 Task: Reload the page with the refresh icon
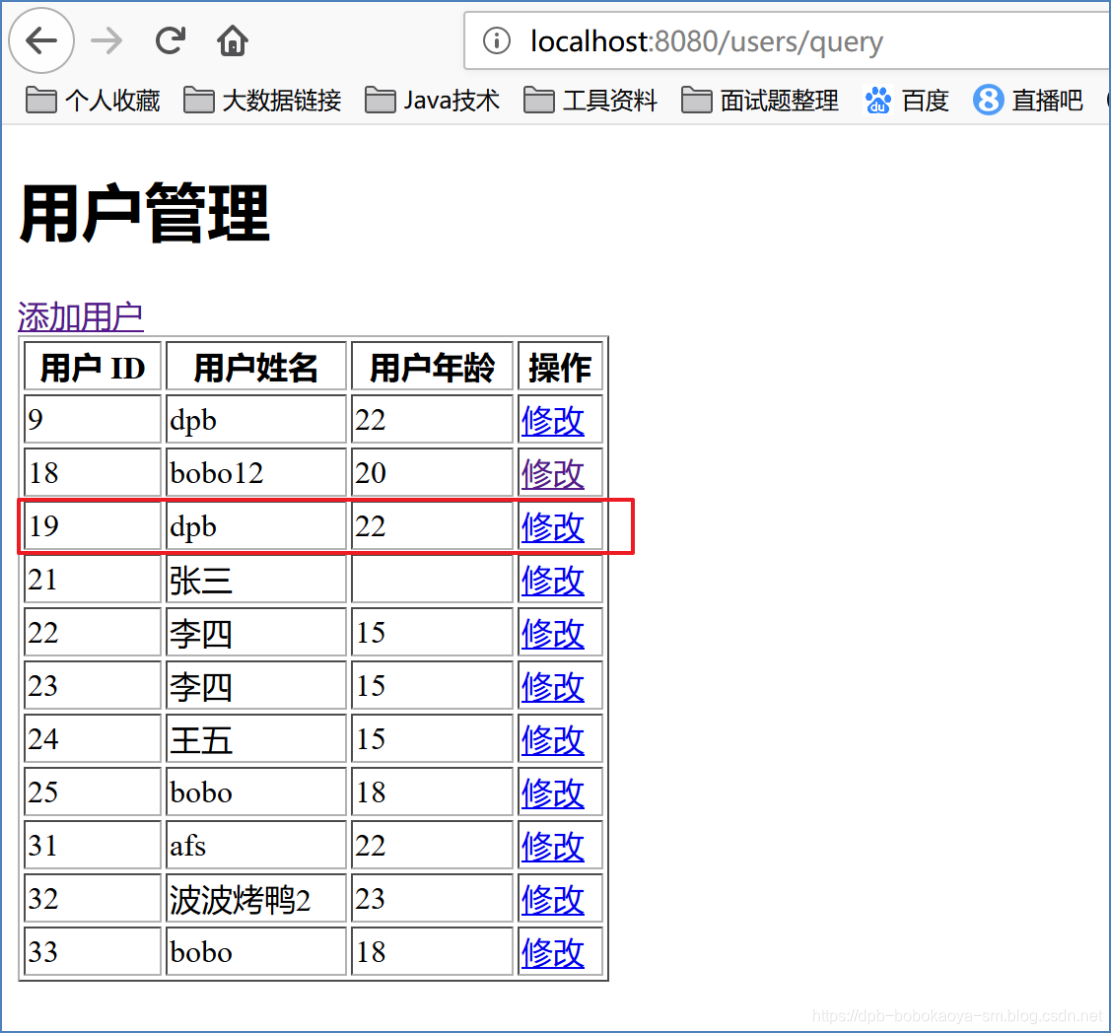(x=170, y=40)
